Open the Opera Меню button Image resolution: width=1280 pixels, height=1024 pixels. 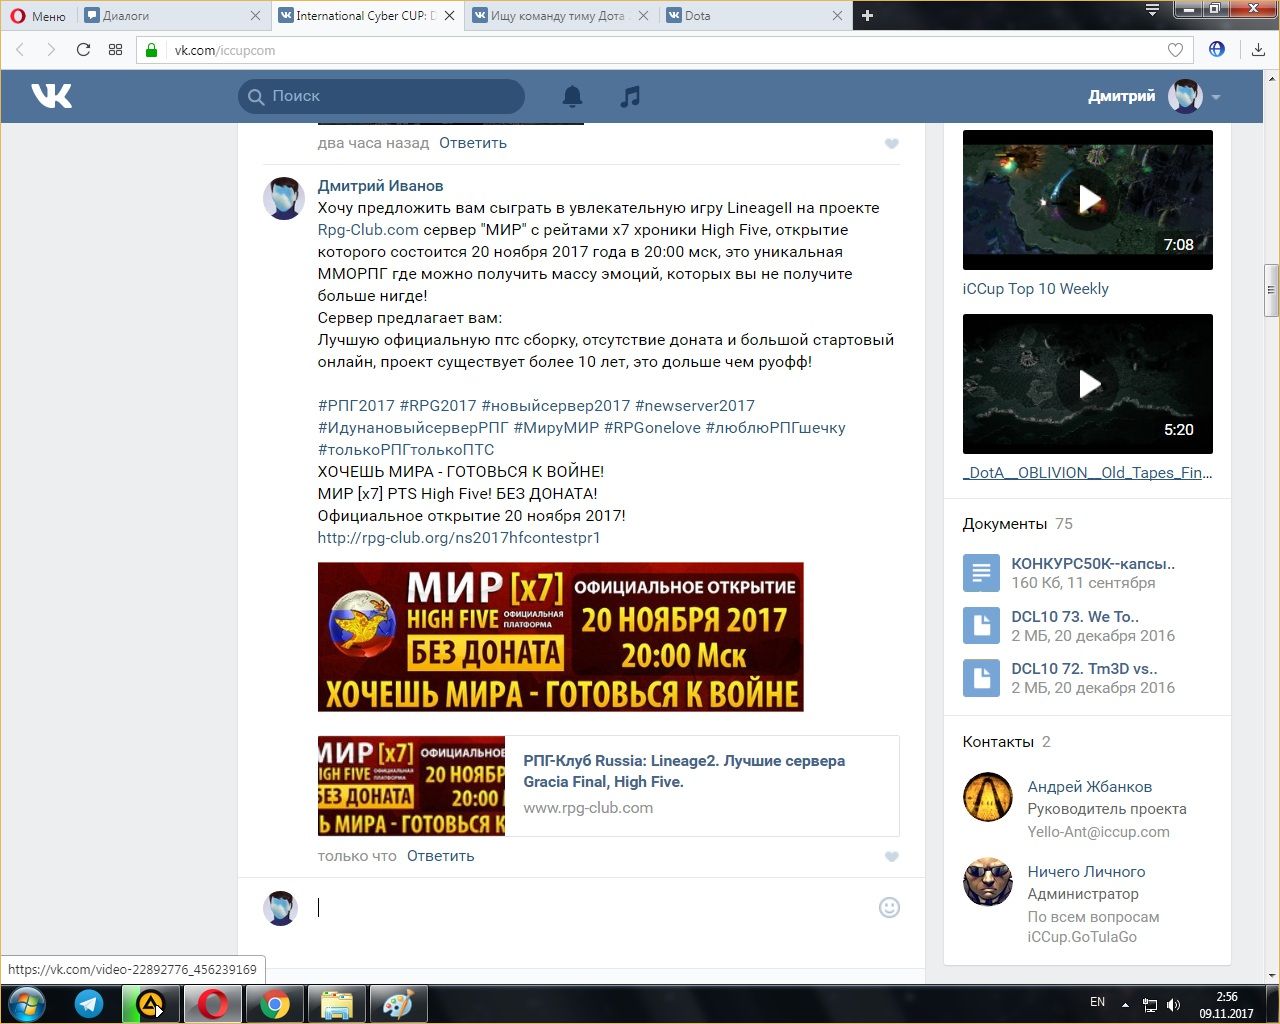pyautogui.click(x=38, y=16)
